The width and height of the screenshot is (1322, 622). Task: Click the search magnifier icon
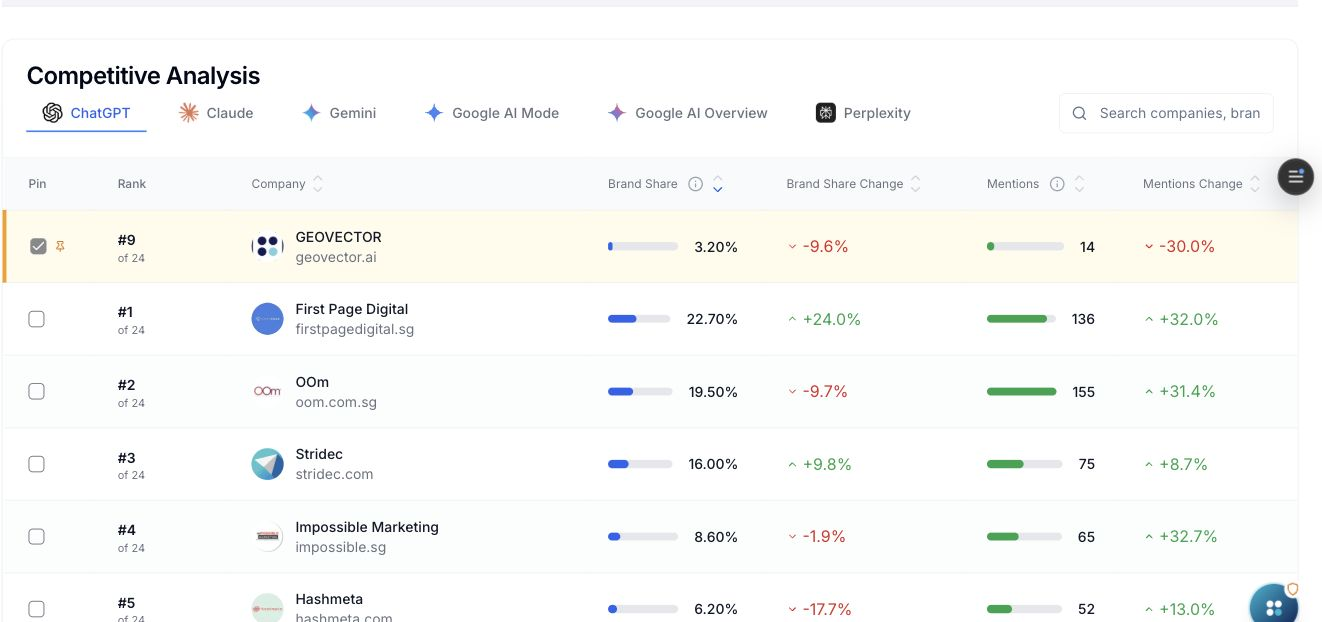(x=1080, y=113)
